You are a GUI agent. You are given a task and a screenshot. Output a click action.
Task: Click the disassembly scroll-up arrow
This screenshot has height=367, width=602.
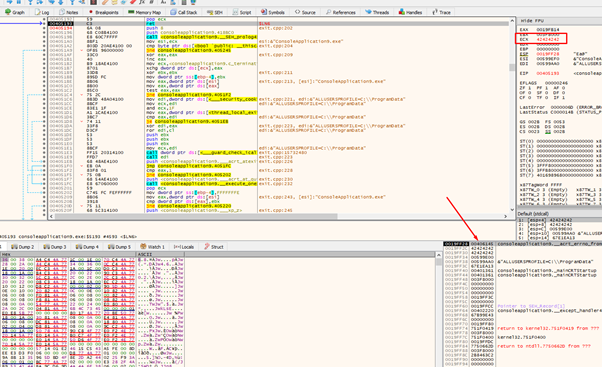512,20
